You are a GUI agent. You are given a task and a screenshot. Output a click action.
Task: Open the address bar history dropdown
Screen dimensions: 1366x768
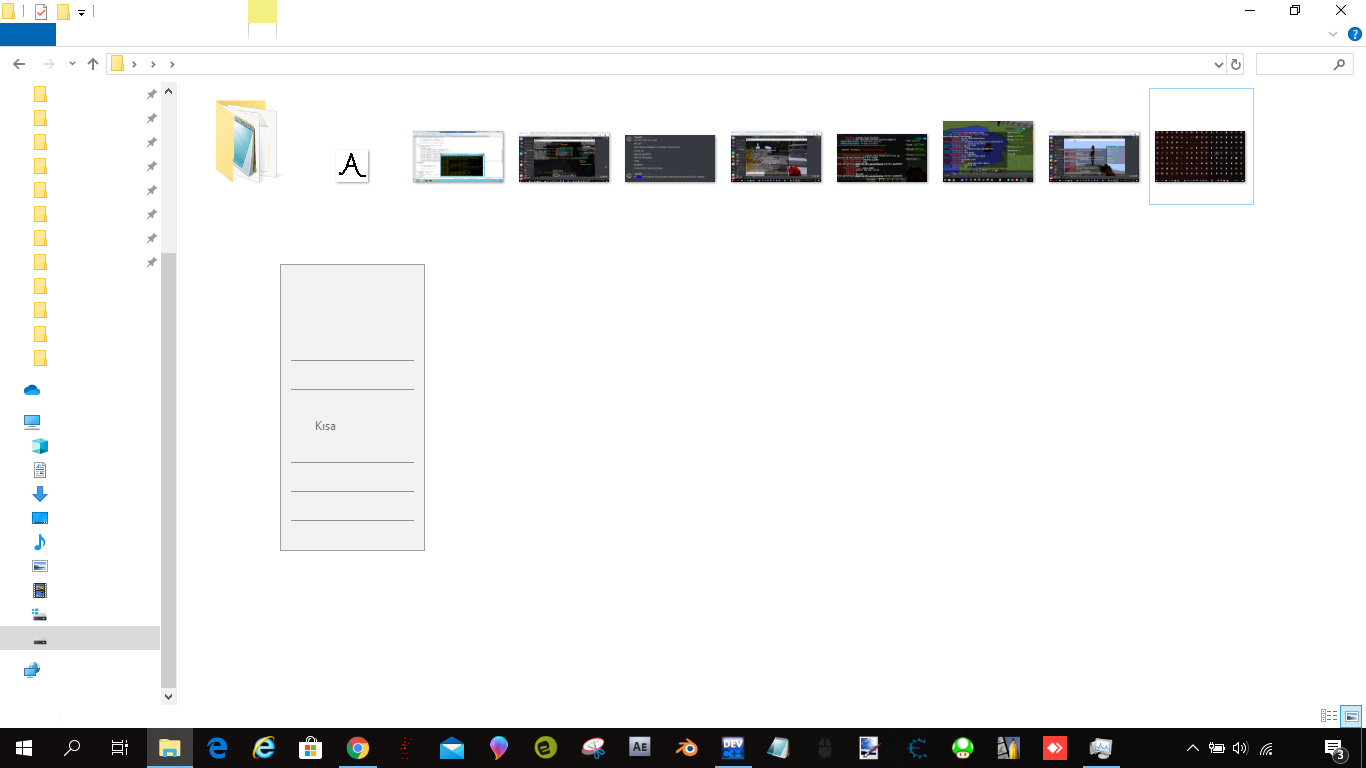(x=1218, y=64)
